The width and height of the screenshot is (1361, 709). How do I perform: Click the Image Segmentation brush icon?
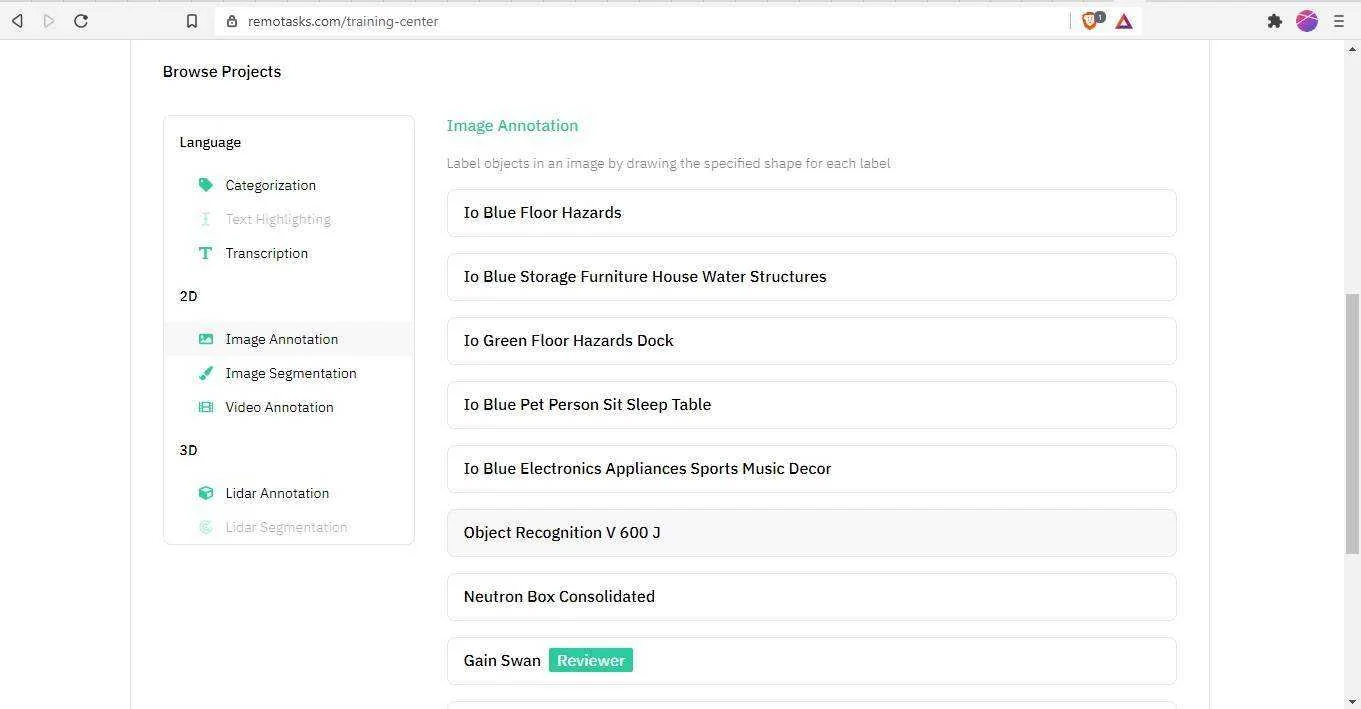pos(206,373)
